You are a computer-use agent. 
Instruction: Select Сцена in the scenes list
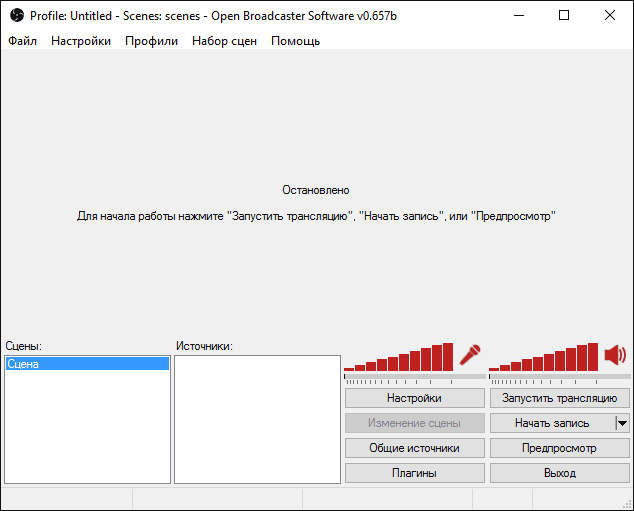click(87, 364)
